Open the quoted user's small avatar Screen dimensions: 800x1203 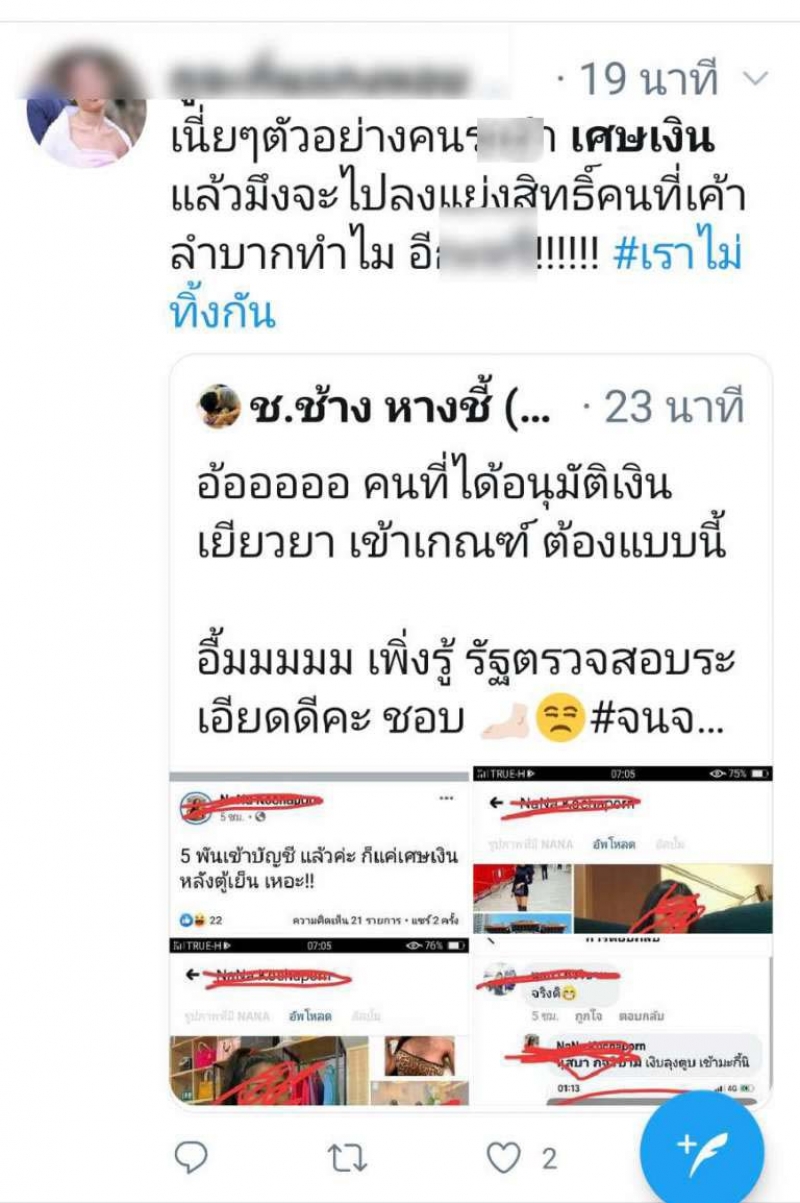tap(220, 406)
